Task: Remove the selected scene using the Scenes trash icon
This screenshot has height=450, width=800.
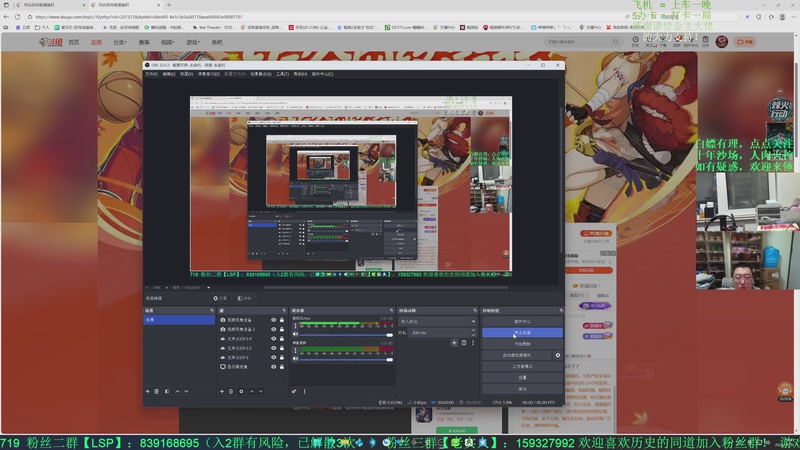Action: [x=157, y=391]
